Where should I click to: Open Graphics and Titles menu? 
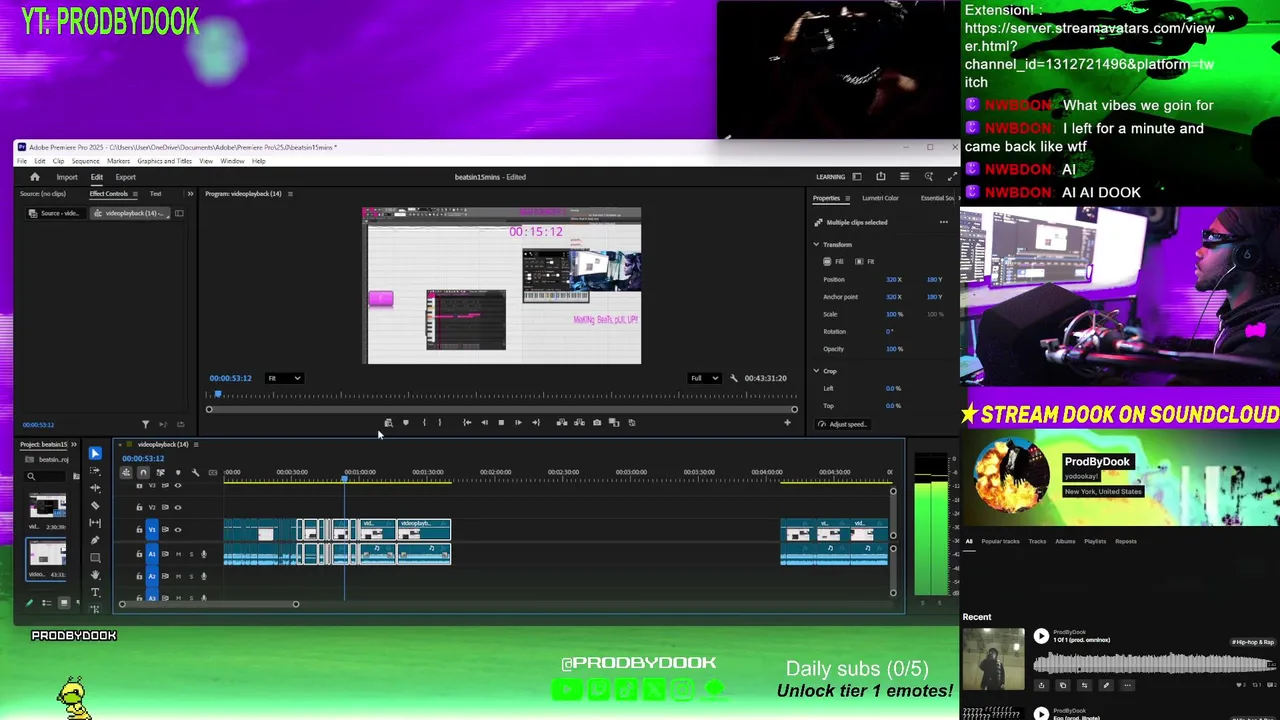coord(164,161)
